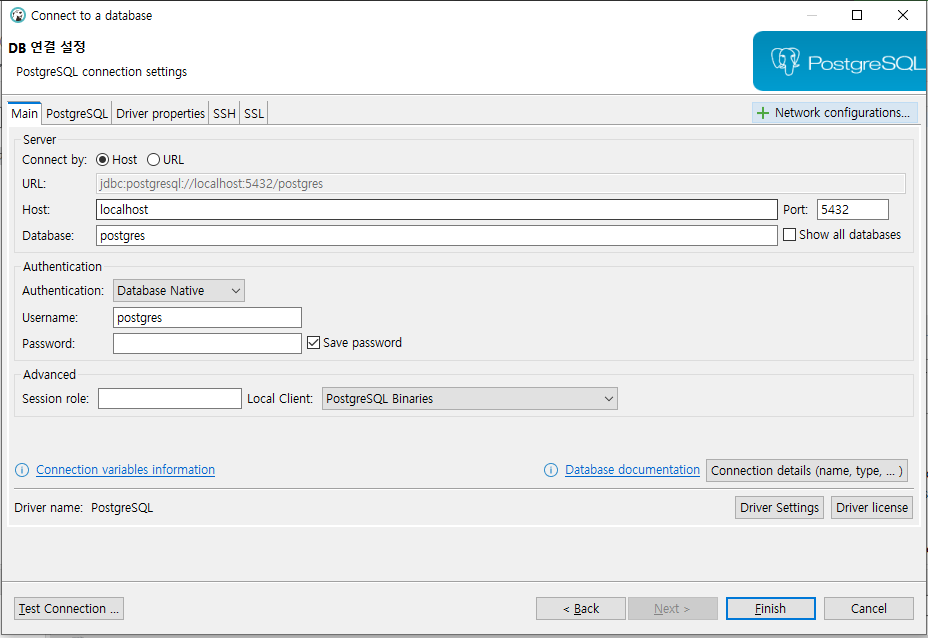Open the Authentication type dropdown
This screenshot has width=928, height=638.
179,291
